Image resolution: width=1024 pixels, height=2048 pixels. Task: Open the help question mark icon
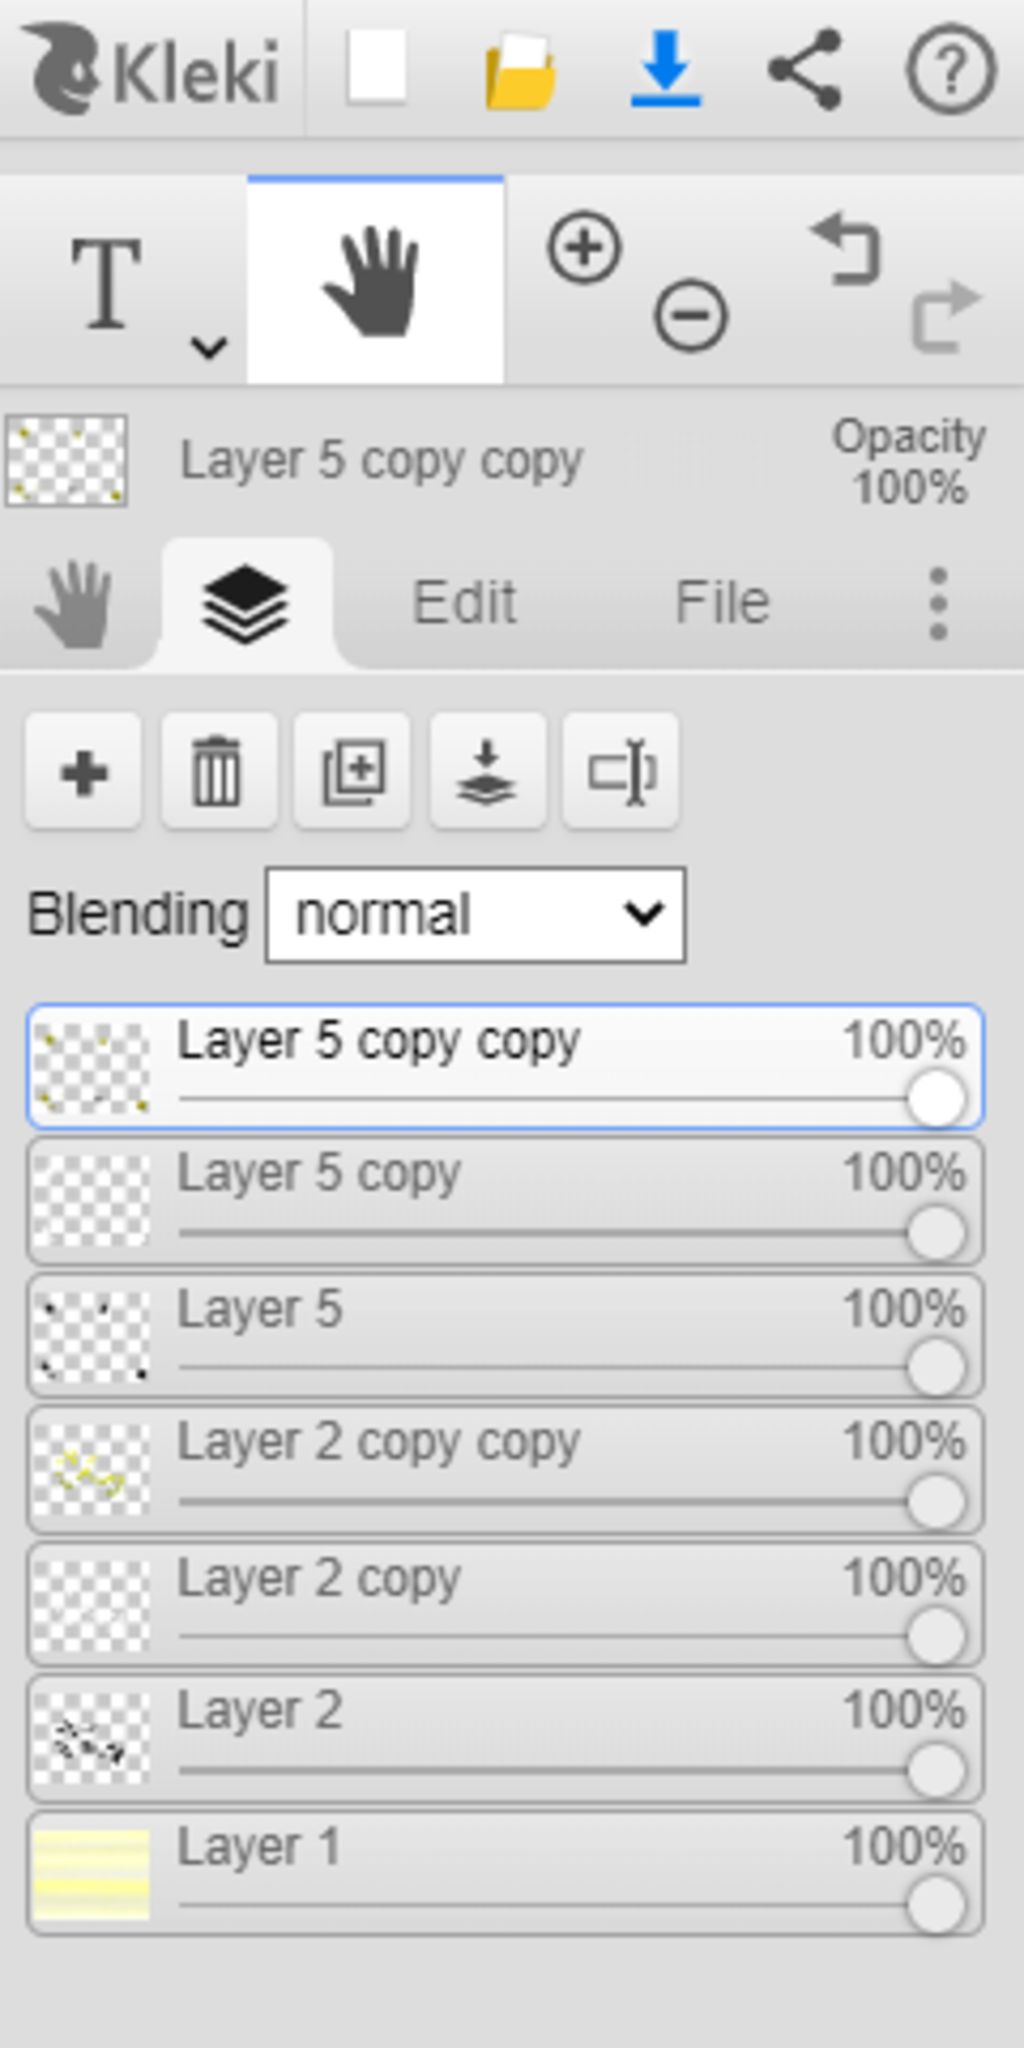(950, 70)
